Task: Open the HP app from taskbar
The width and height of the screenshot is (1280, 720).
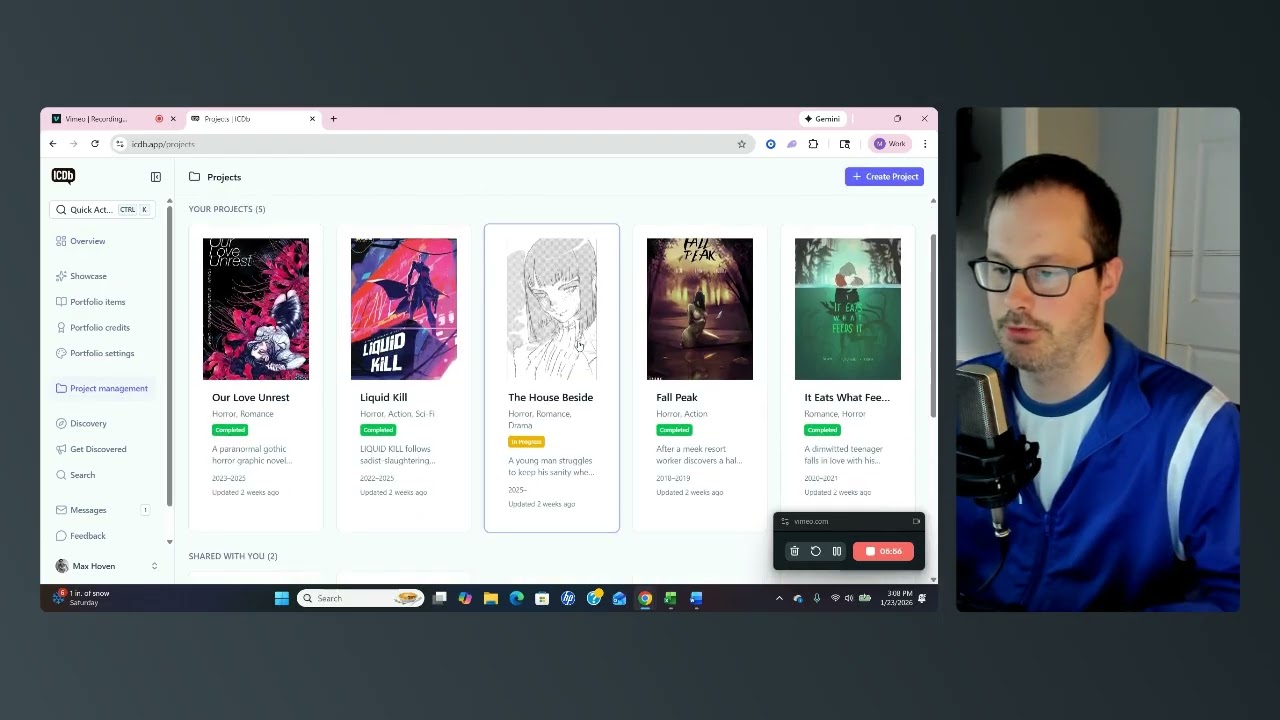Action: [x=568, y=598]
